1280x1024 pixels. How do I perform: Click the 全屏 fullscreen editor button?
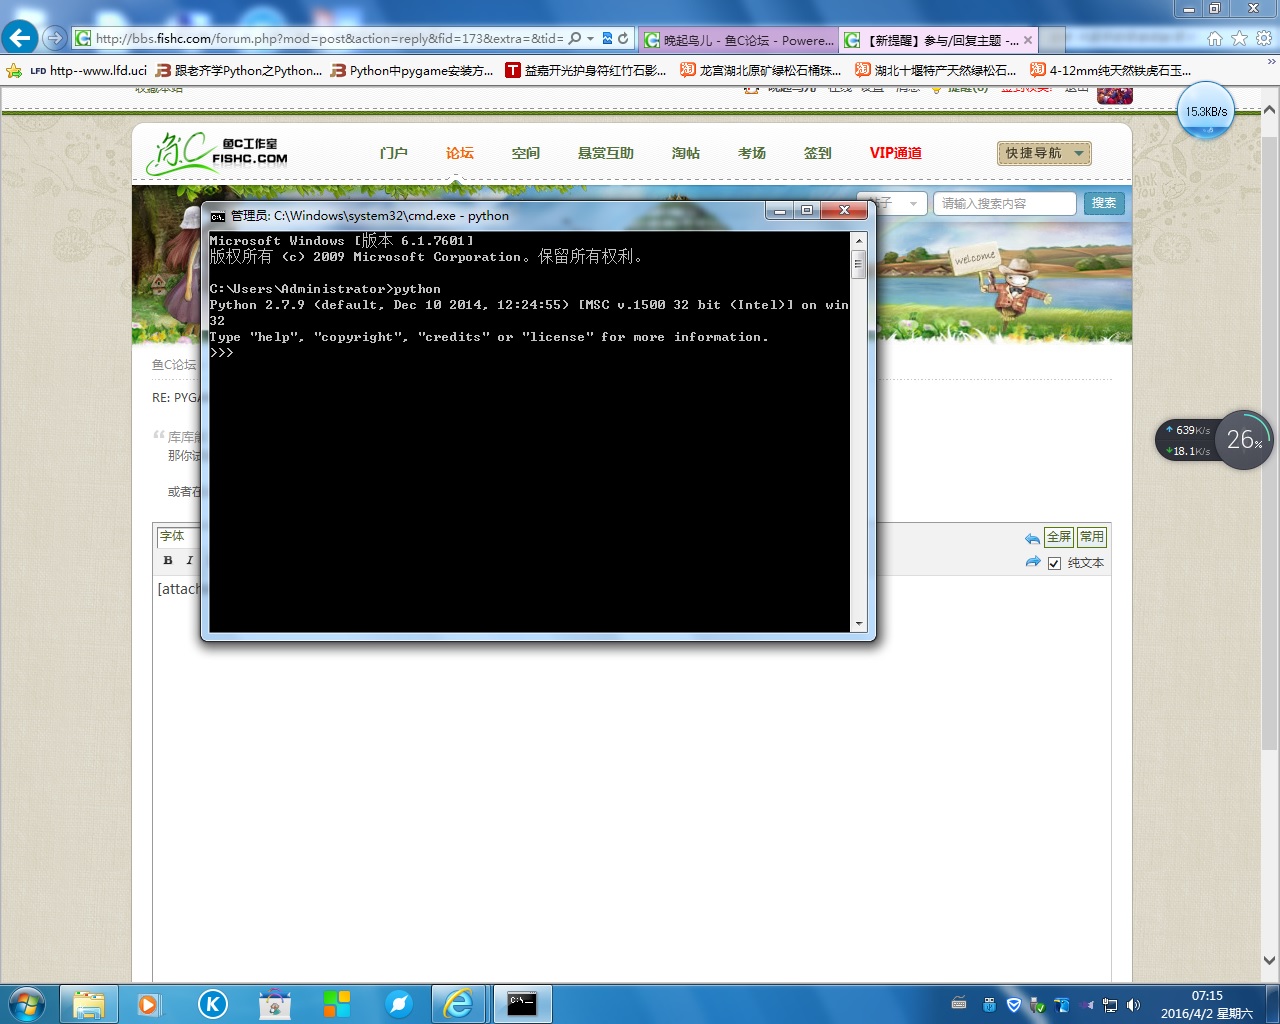(1058, 537)
